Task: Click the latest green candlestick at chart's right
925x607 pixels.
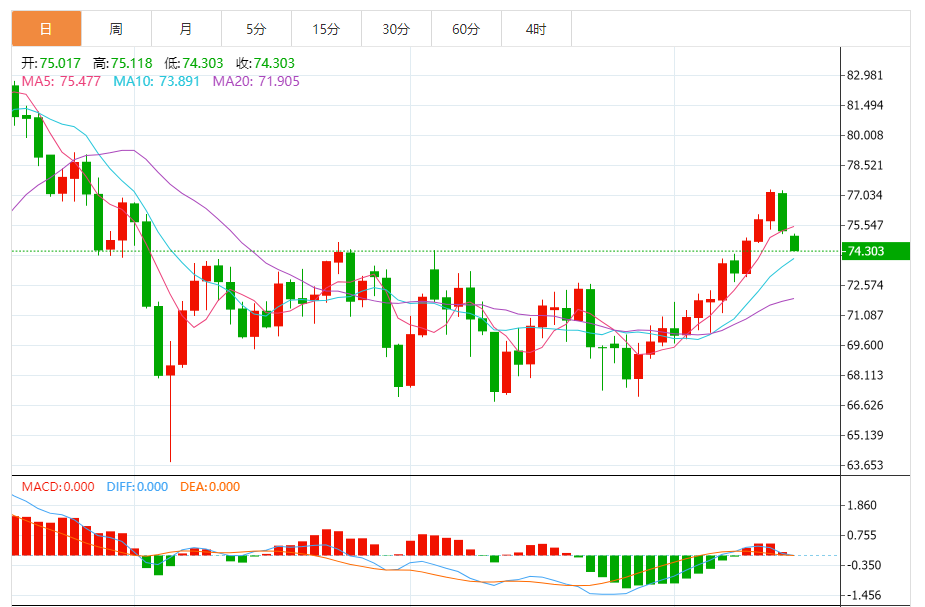Action: point(795,243)
